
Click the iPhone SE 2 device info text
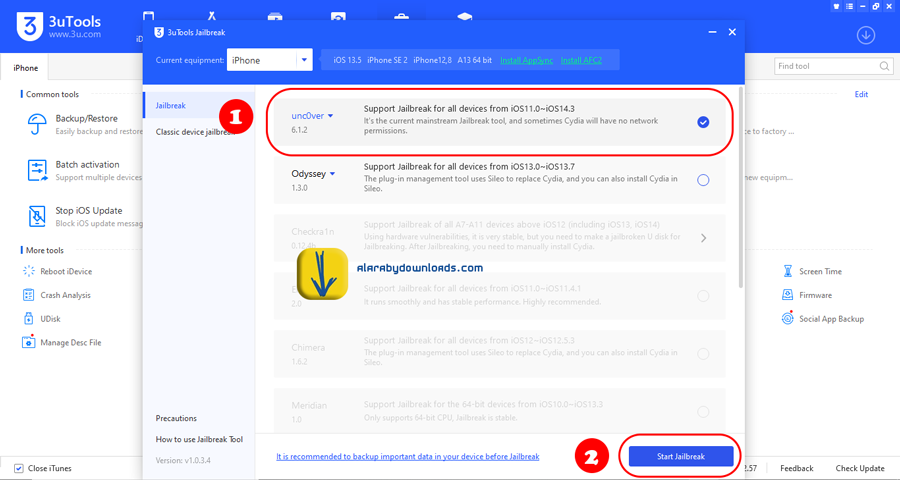pos(387,60)
